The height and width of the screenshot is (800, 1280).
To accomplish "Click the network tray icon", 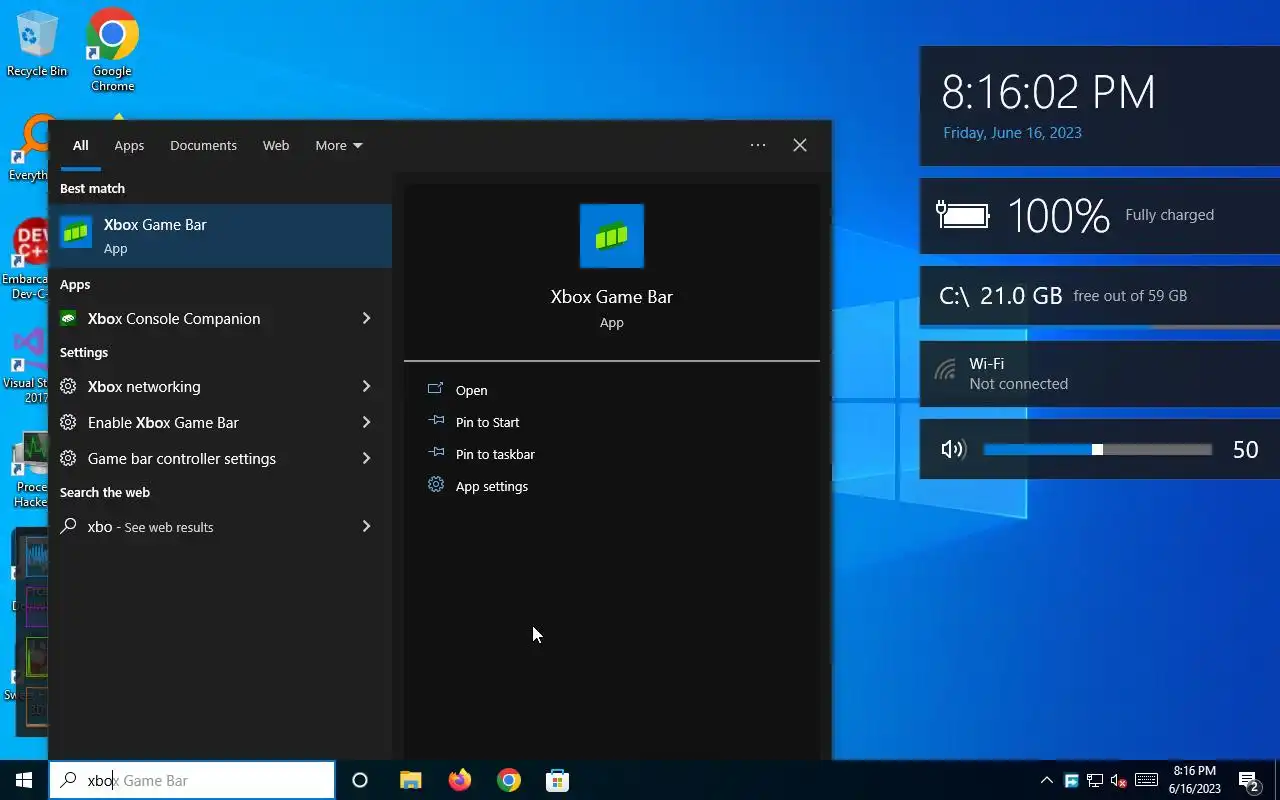I will [1095, 780].
